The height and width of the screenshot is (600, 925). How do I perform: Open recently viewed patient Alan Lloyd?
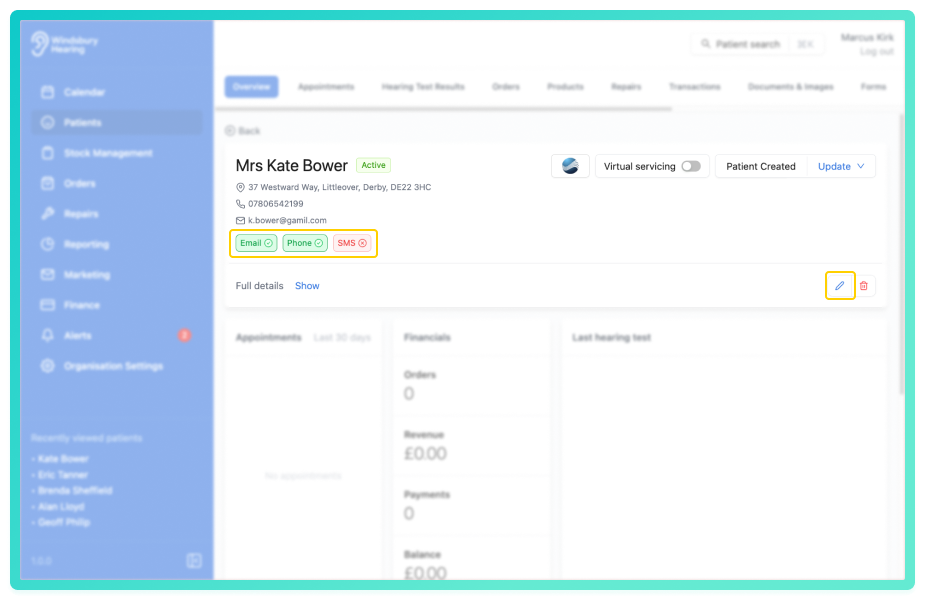(x=61, y=506)
